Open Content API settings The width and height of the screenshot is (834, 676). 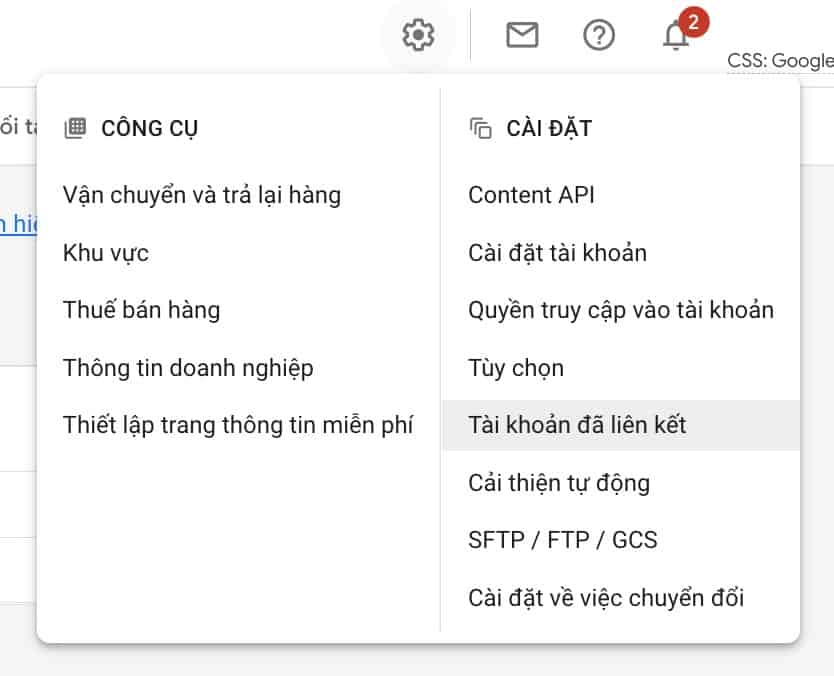[x=531, y=194]
